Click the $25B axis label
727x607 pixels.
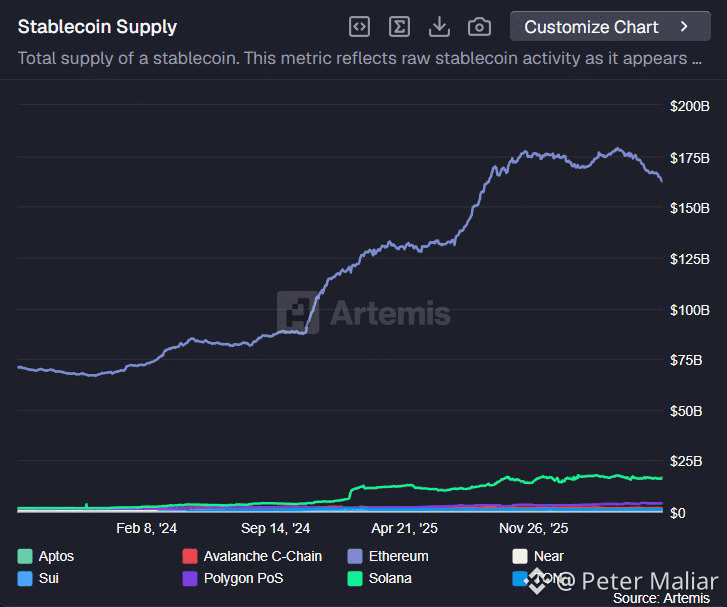(686, 461)
